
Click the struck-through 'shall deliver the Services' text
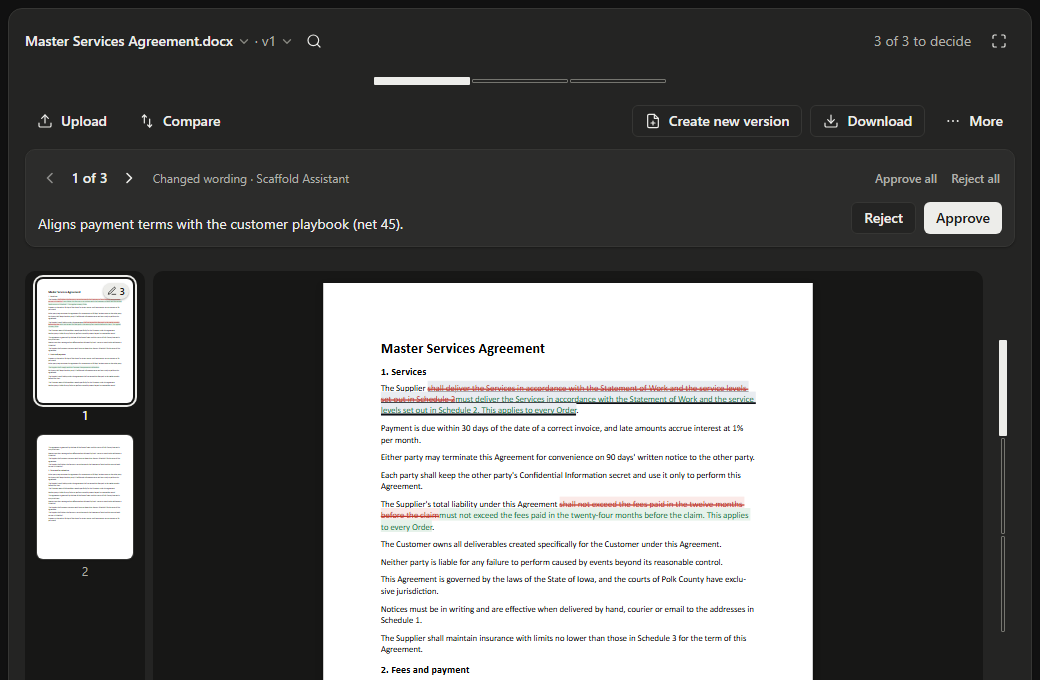tap(587, 388)
